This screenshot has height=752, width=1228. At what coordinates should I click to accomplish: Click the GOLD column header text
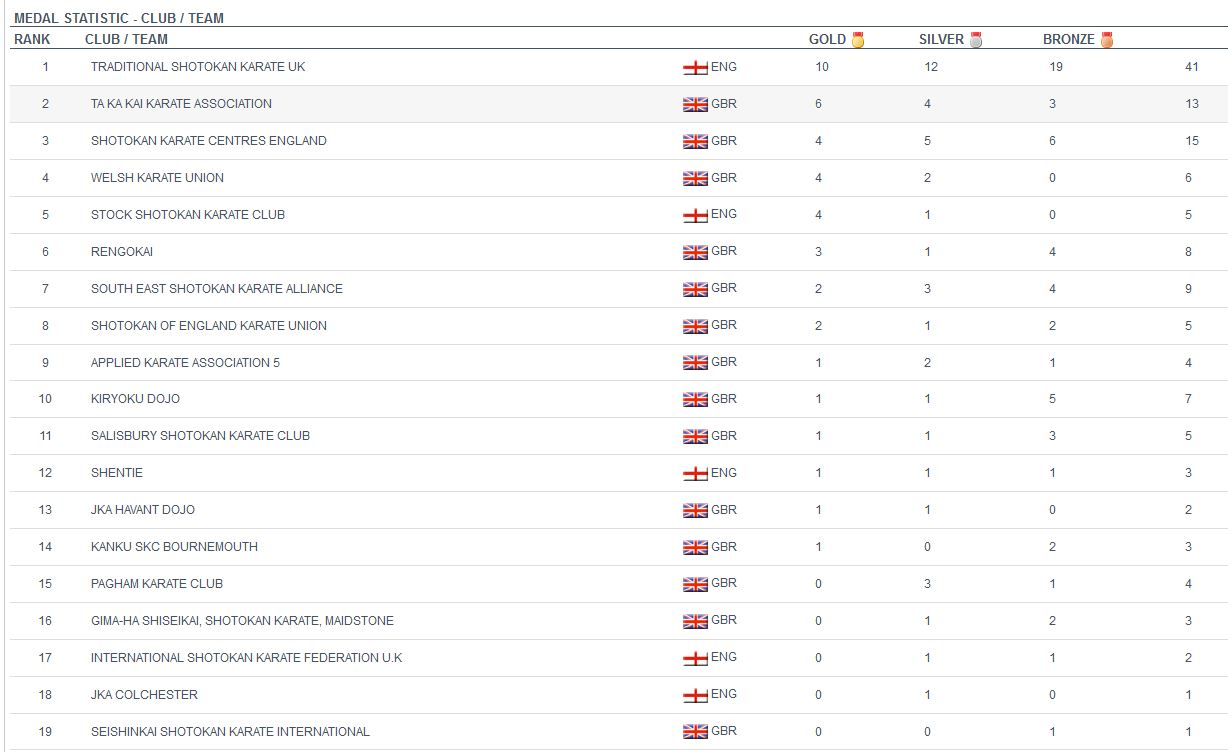(827, 39)
